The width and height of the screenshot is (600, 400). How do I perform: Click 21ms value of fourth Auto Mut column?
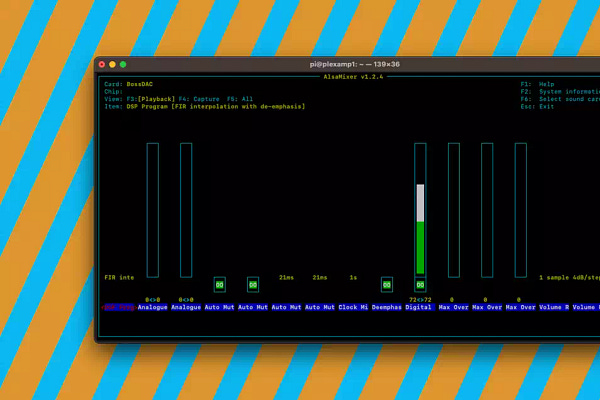click(x=320, y=278)
